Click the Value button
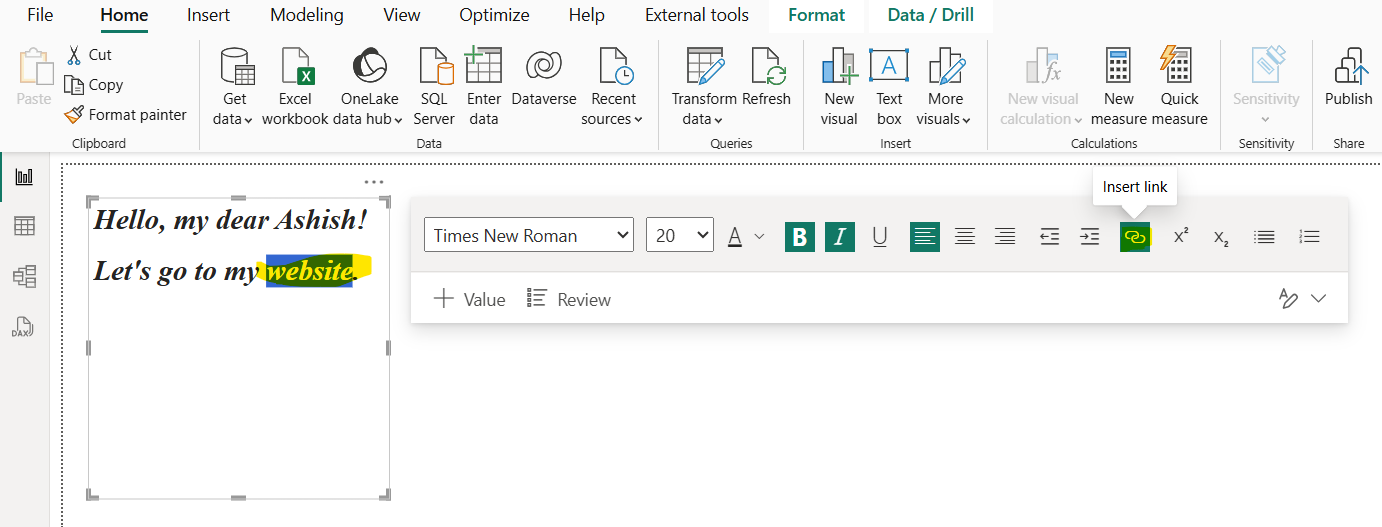 pos(469,299)
